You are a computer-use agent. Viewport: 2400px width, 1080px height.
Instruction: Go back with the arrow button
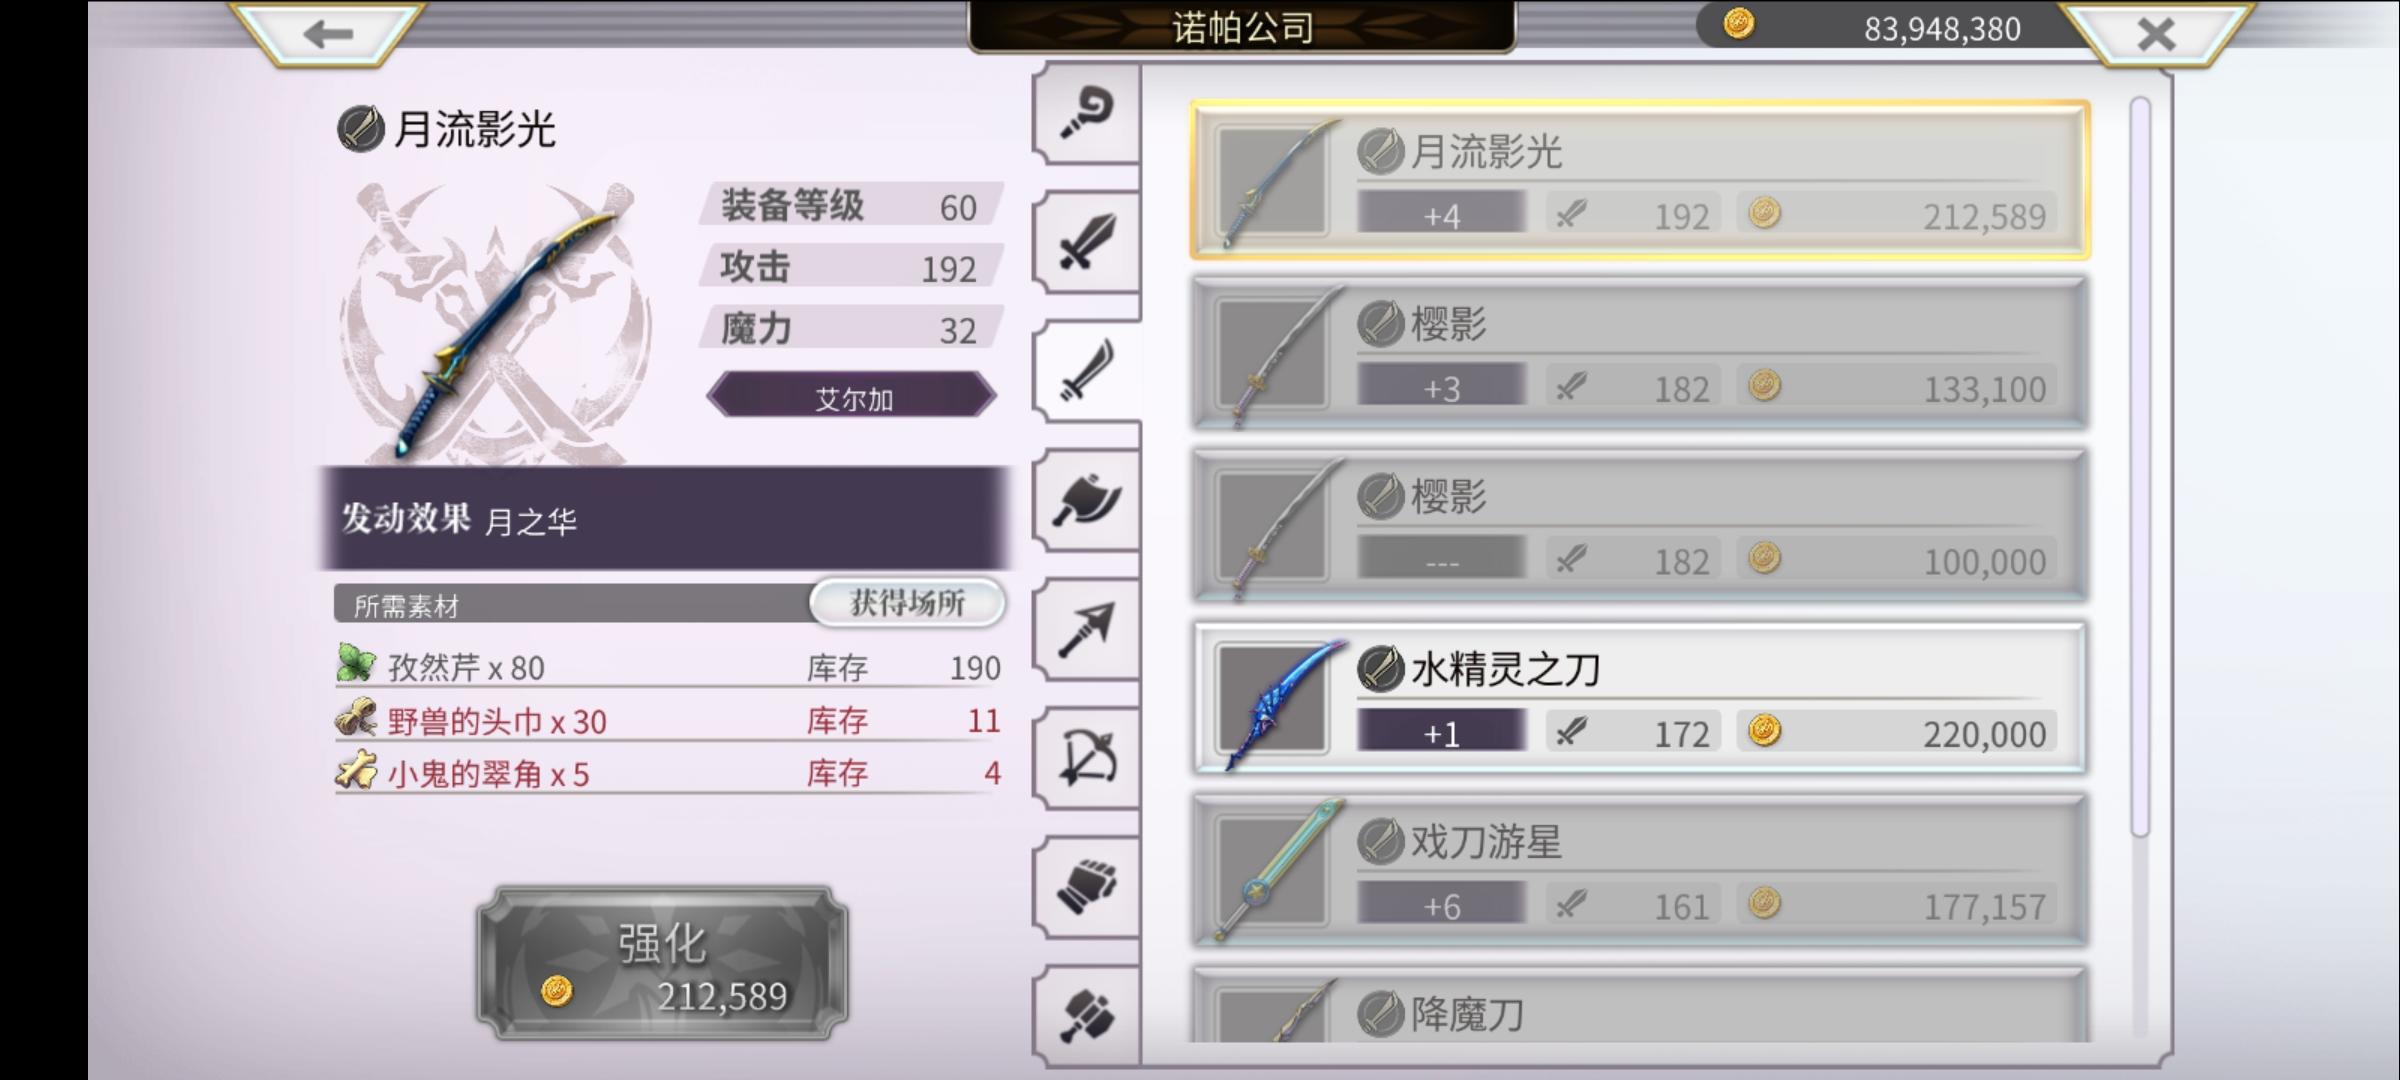[328, 34]
